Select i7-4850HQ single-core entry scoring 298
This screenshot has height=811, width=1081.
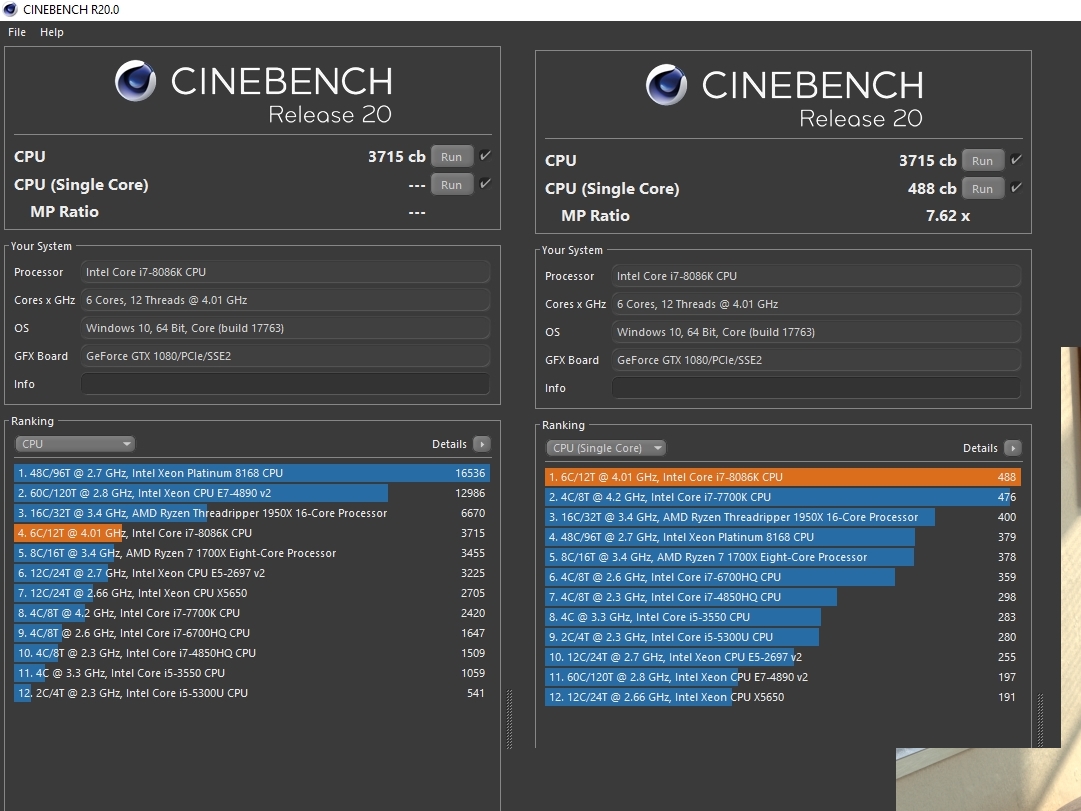(x=782, y=597)
